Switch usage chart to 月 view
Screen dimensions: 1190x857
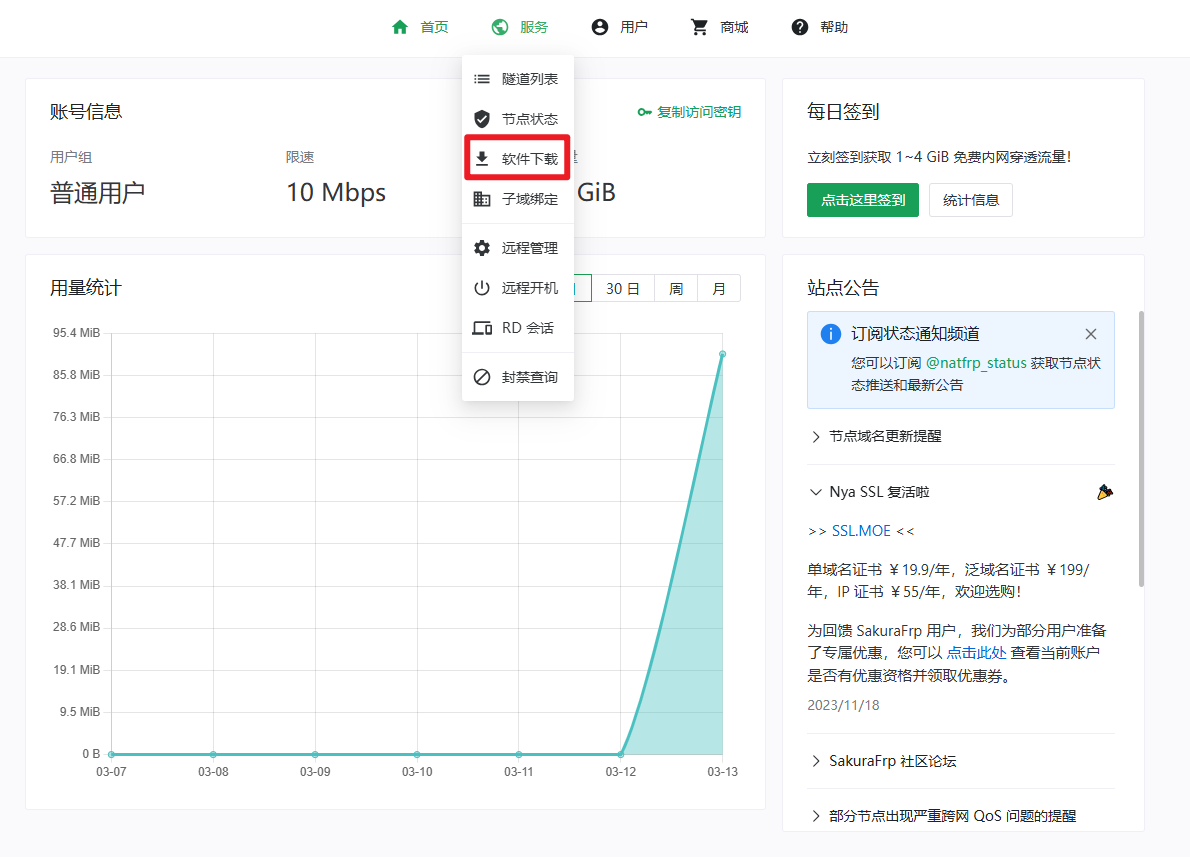pos(719,288)
